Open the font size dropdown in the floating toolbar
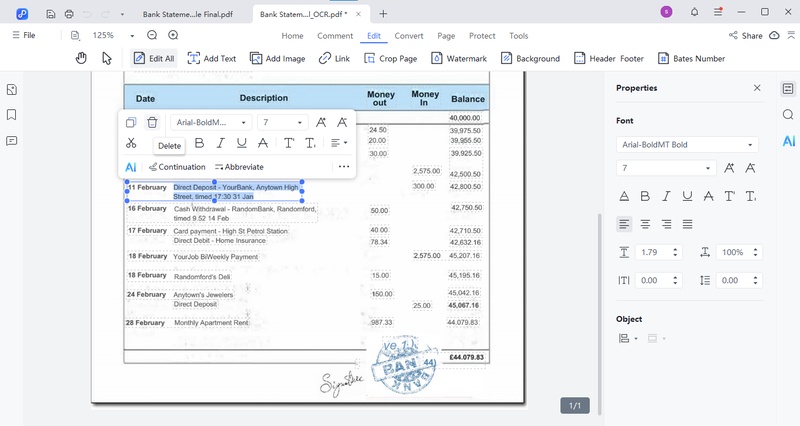The height and width of the screenshot is (426, 800). [x=283, y=122]
